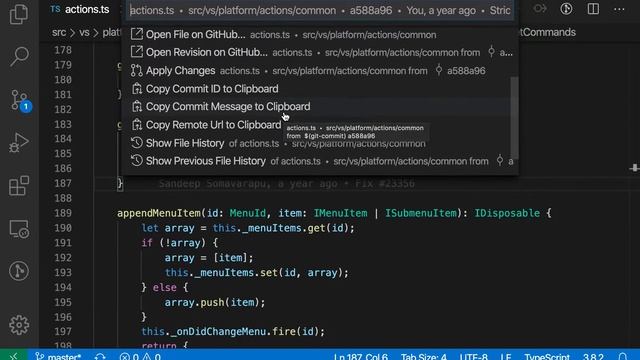Click the open changes arrow icon in title bar

(540, 9)
